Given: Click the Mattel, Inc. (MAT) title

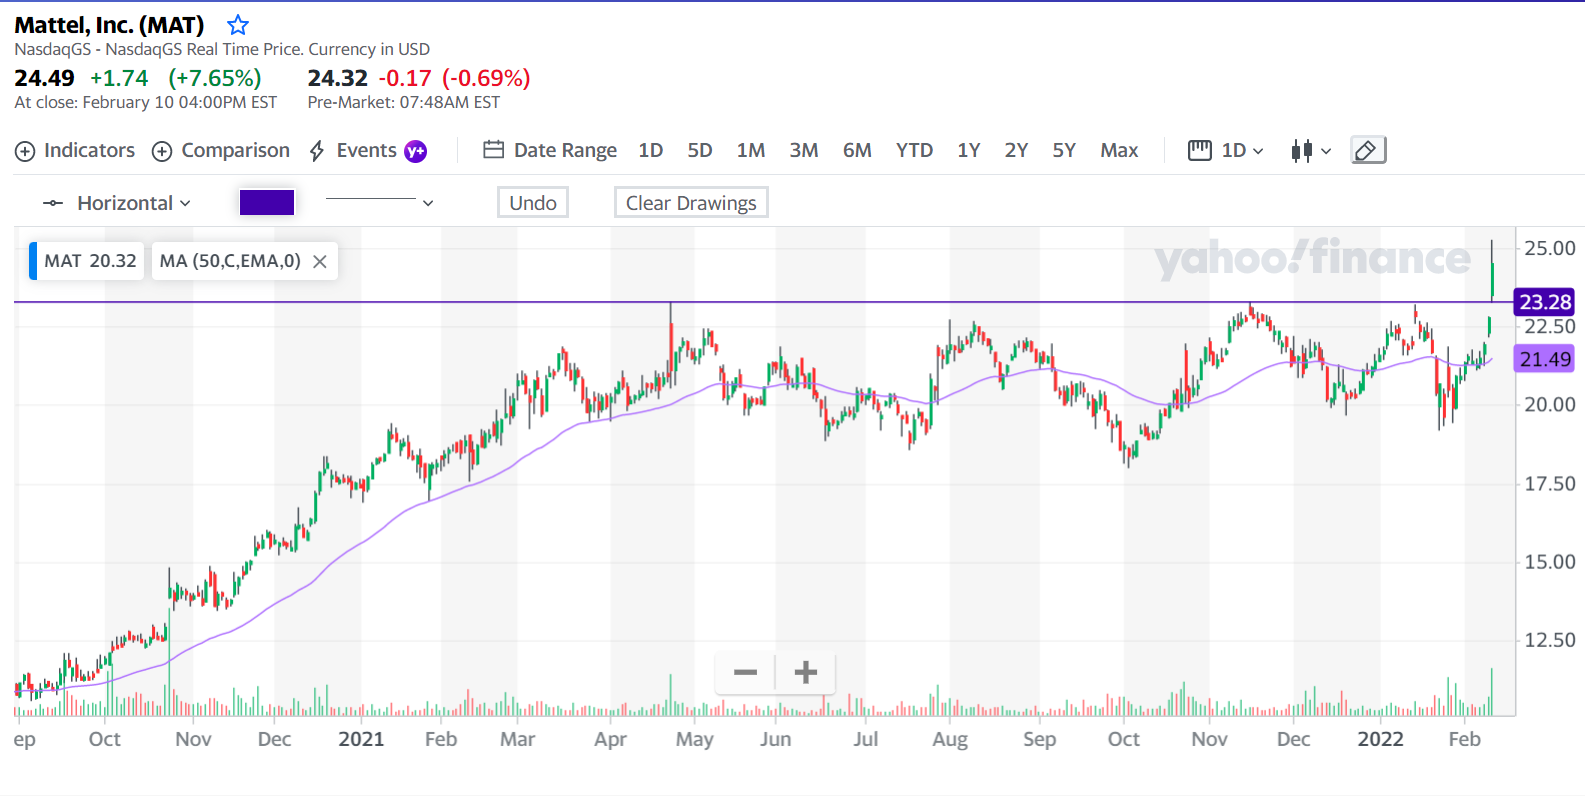Looking at the screenshot, I should point(109,25).
